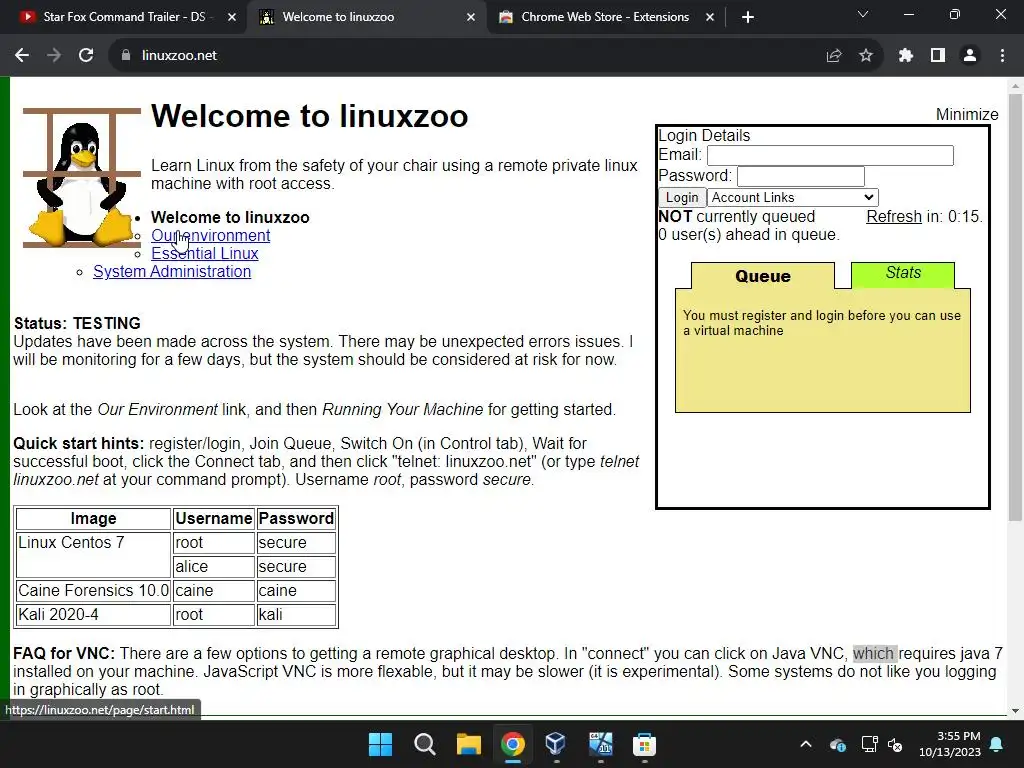The image size is (1024, 768).
Task: Click the browser forward arrow
Action: [54, 56]
